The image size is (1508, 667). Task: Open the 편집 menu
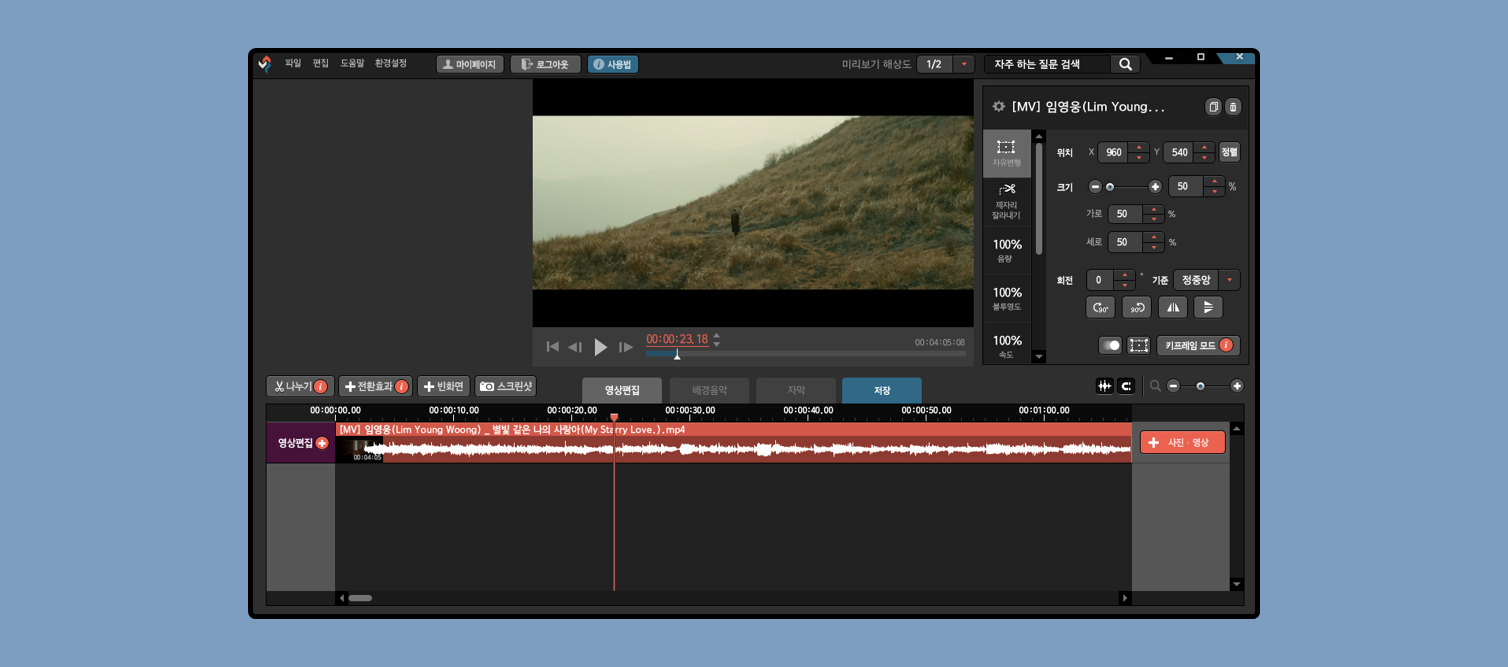(321, 63)
